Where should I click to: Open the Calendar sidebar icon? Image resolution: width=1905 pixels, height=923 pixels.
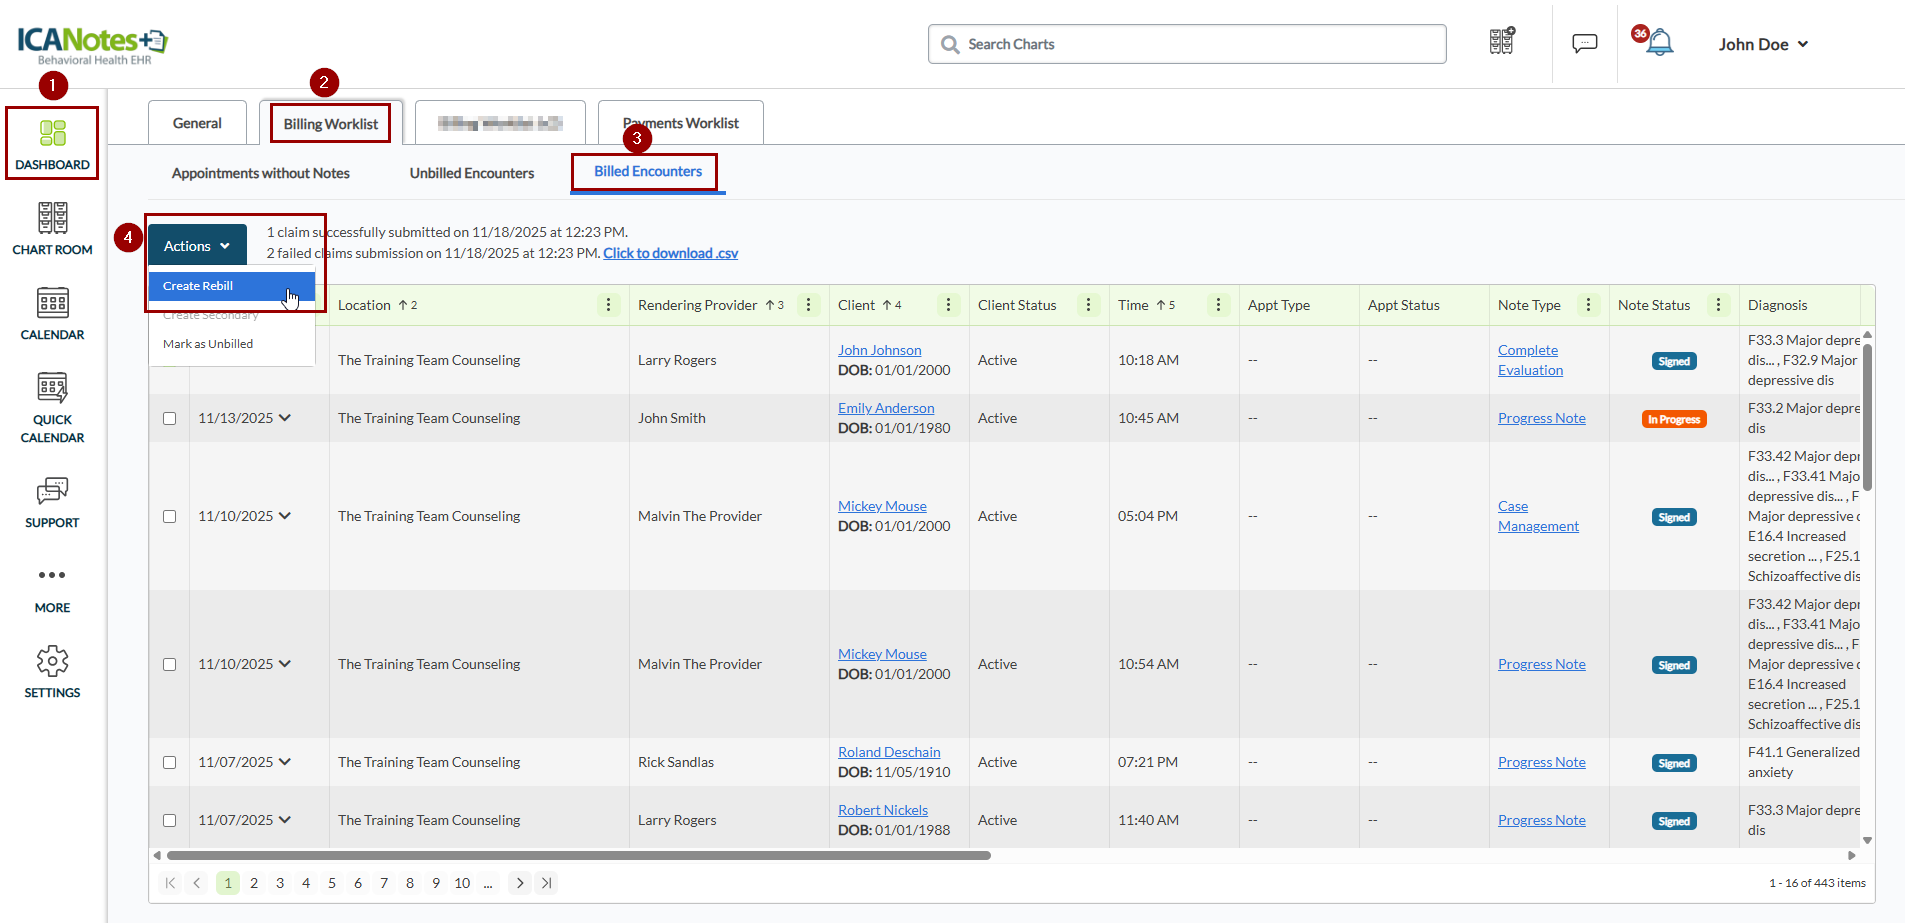(52, 304)
